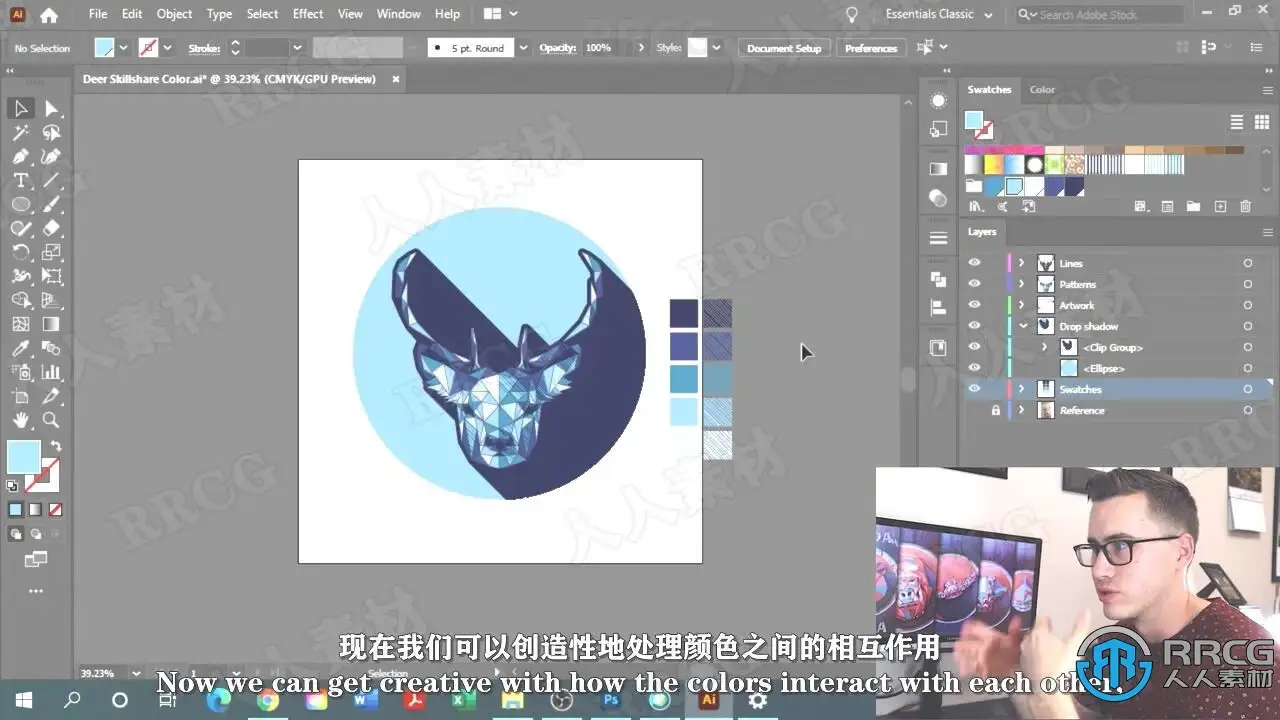Click the Document Setup button
The width and height of the screenshot is (1280, 720).
point(784,48)
